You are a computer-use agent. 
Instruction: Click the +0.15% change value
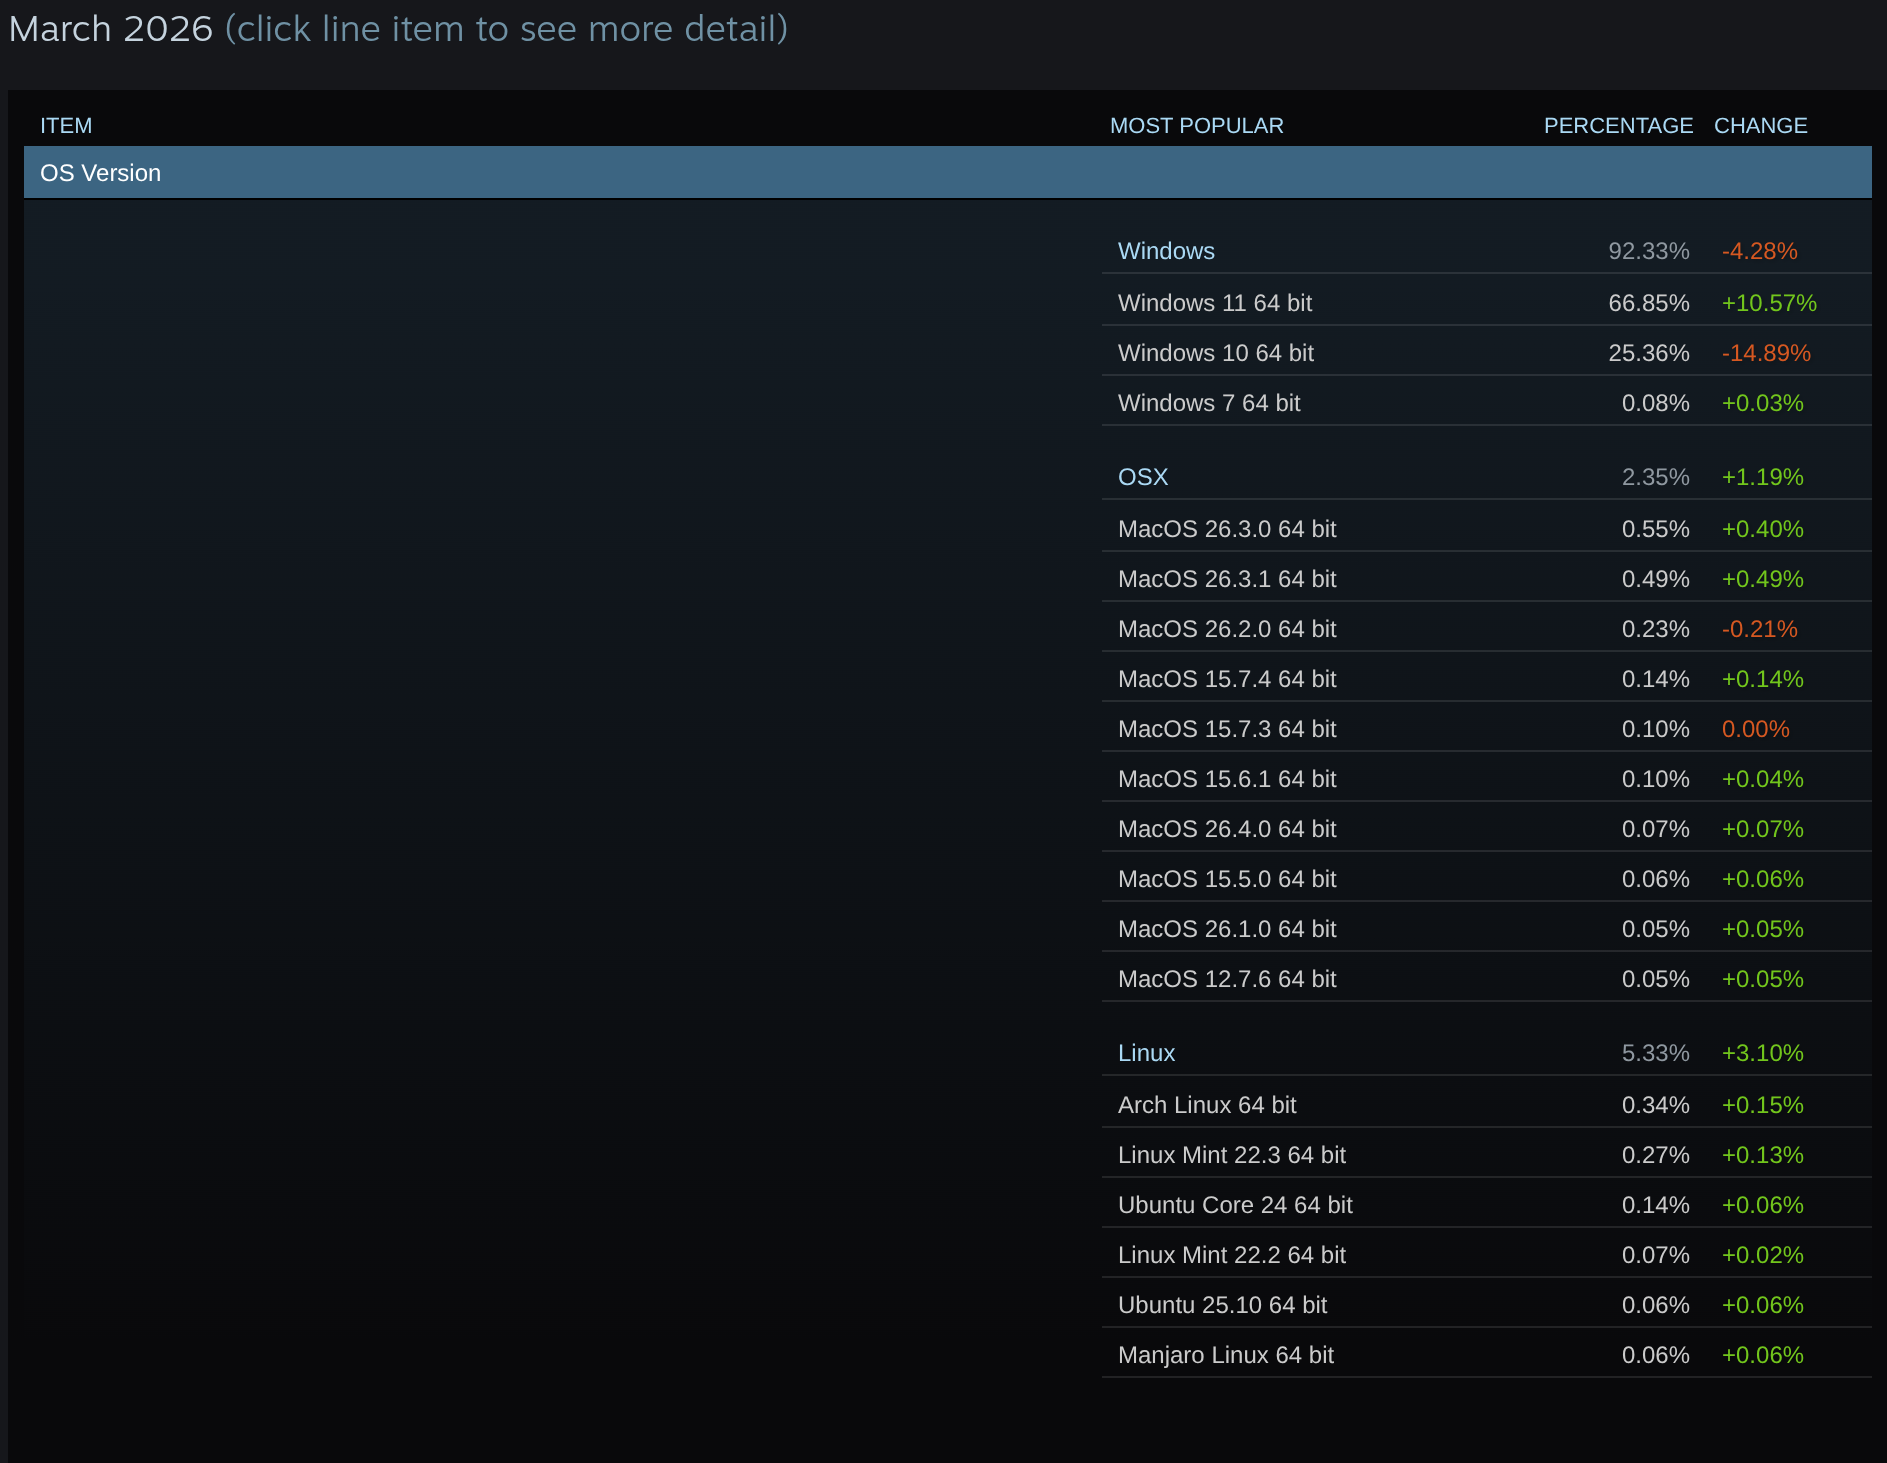(x=1763, y=1105)
